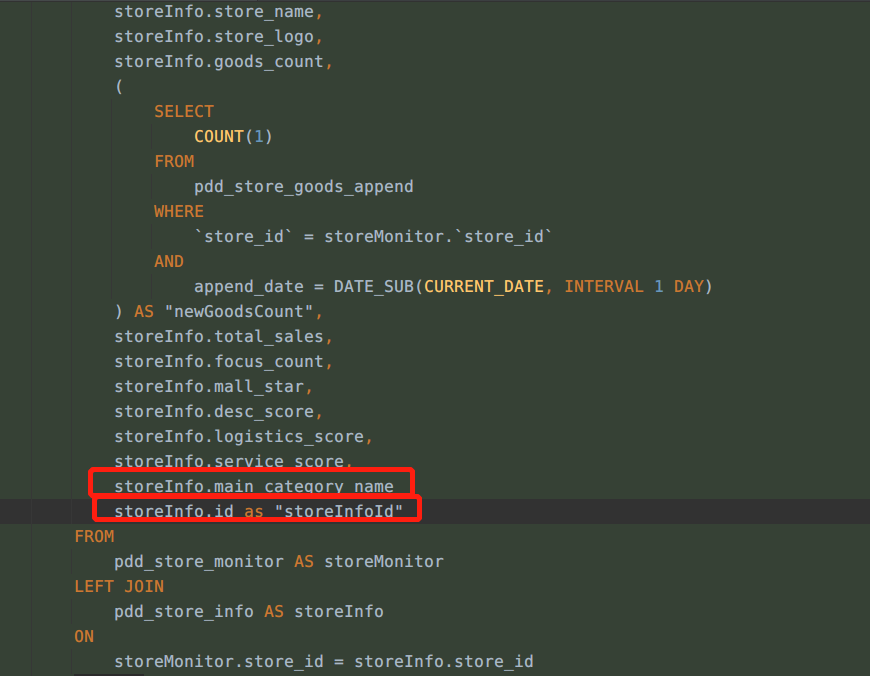Click pdd_store_info table name
The image size is (870, 676).
pyautogui.click(x=184, y=611)
